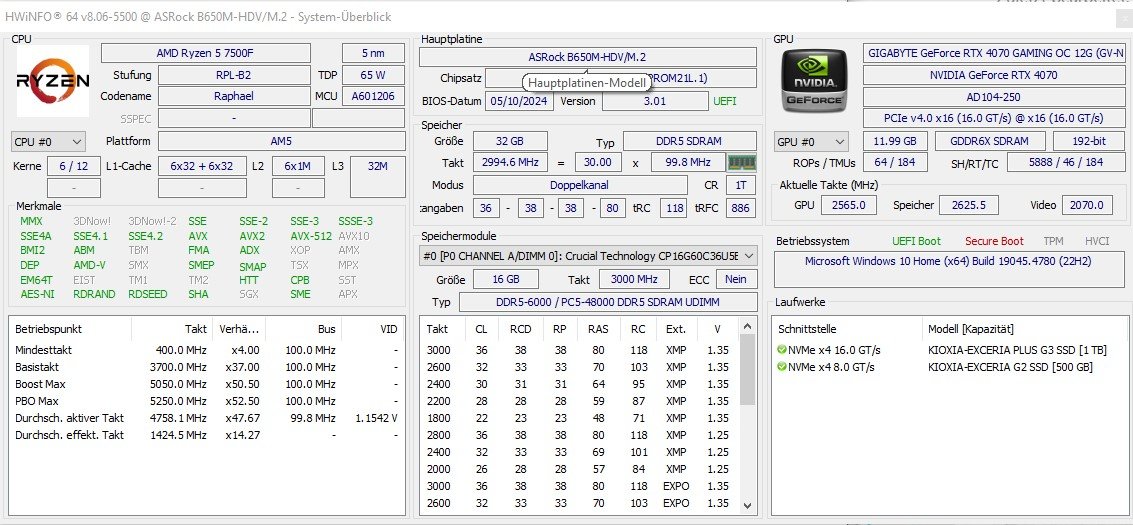The width and height of the screenshot is (1133, 525).
Task: Click the green check beside NVMe x4 16.0 GT/s
Action: click(782, 350)
